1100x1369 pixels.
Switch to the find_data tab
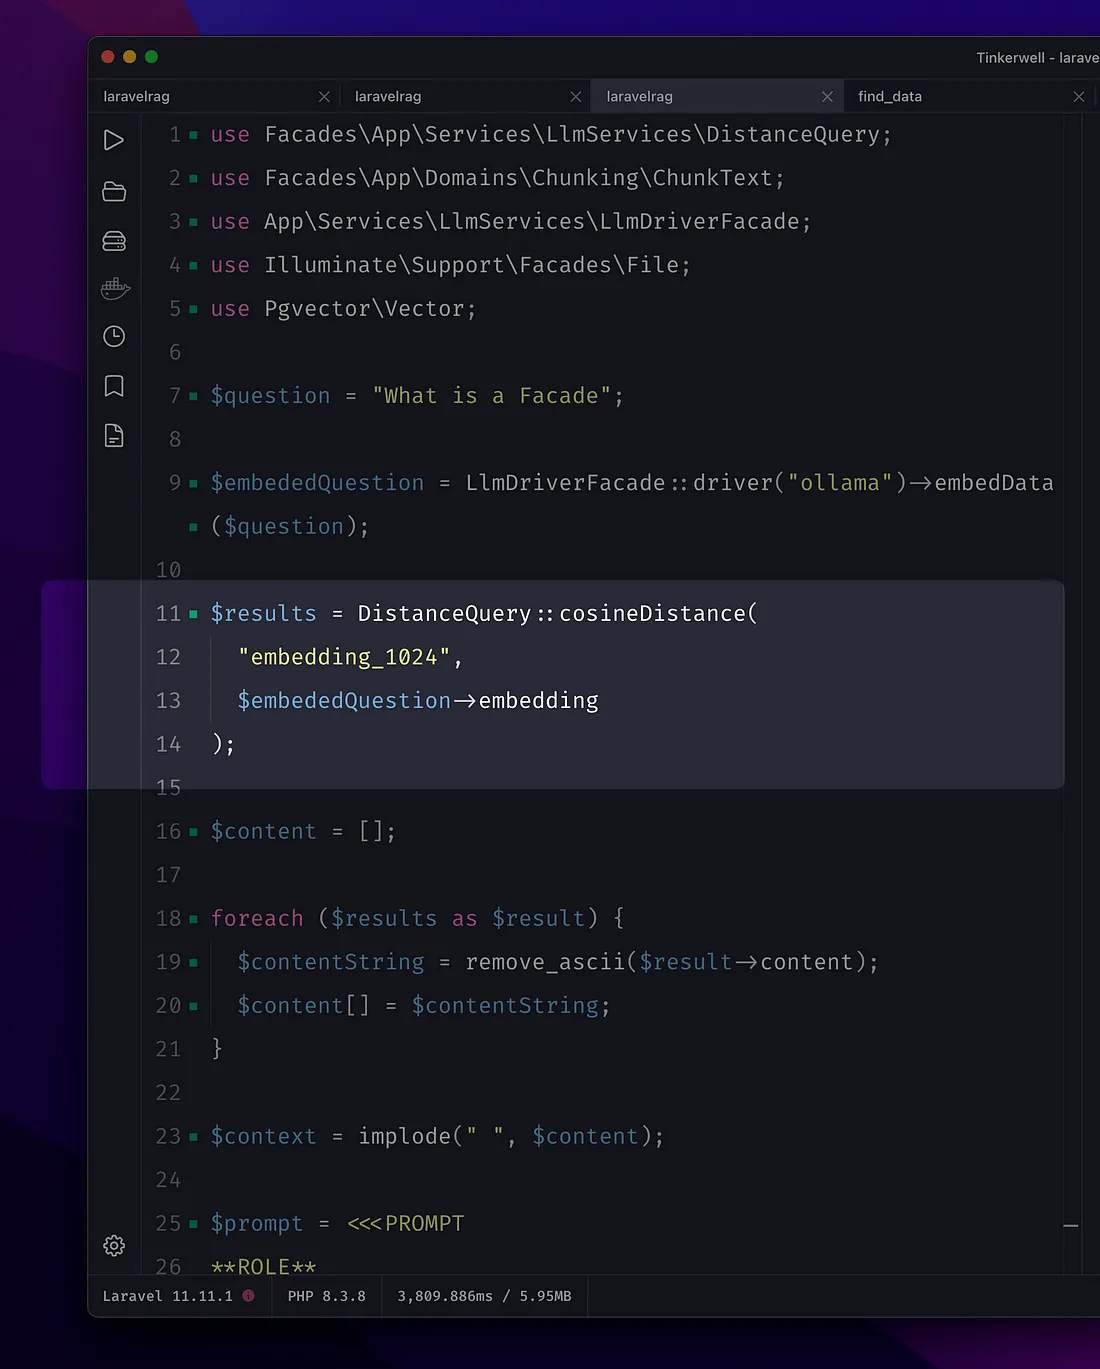coord(890,96)
